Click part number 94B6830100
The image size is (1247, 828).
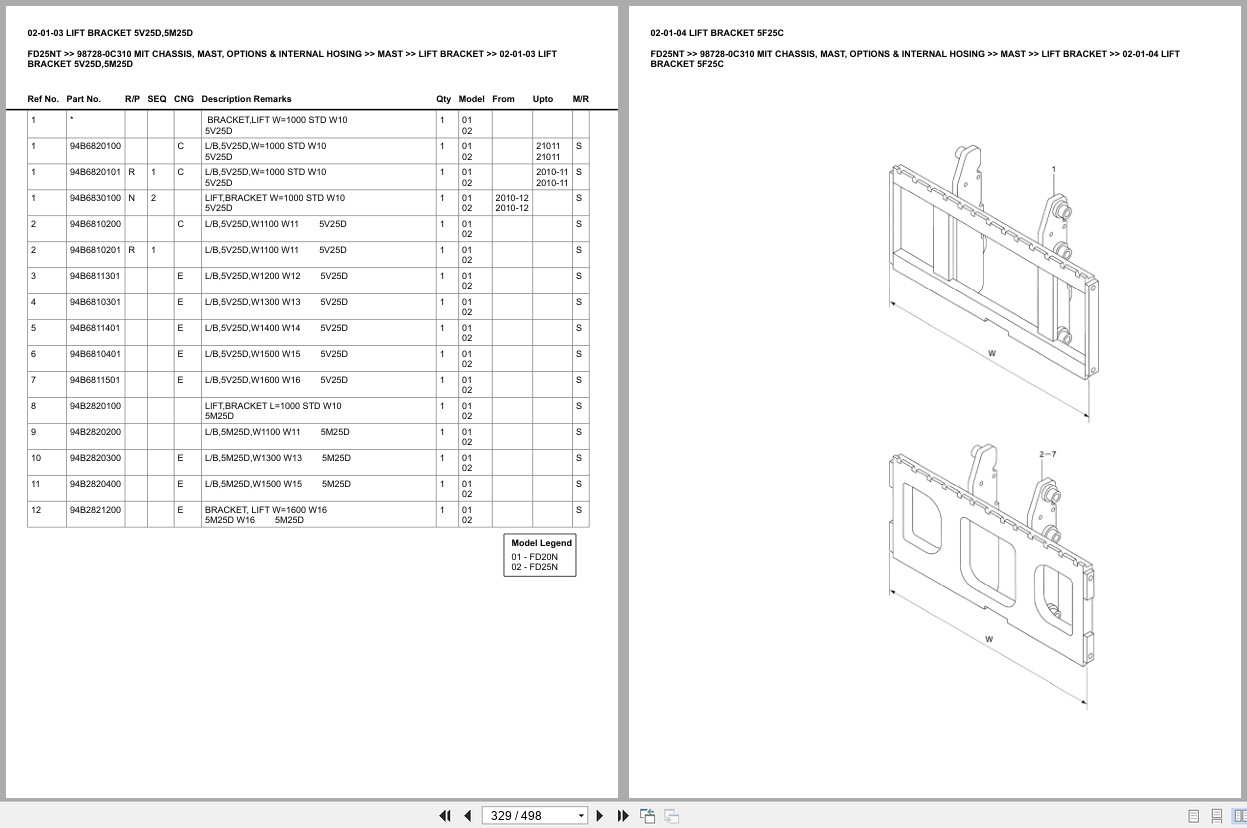coord(95,198)
